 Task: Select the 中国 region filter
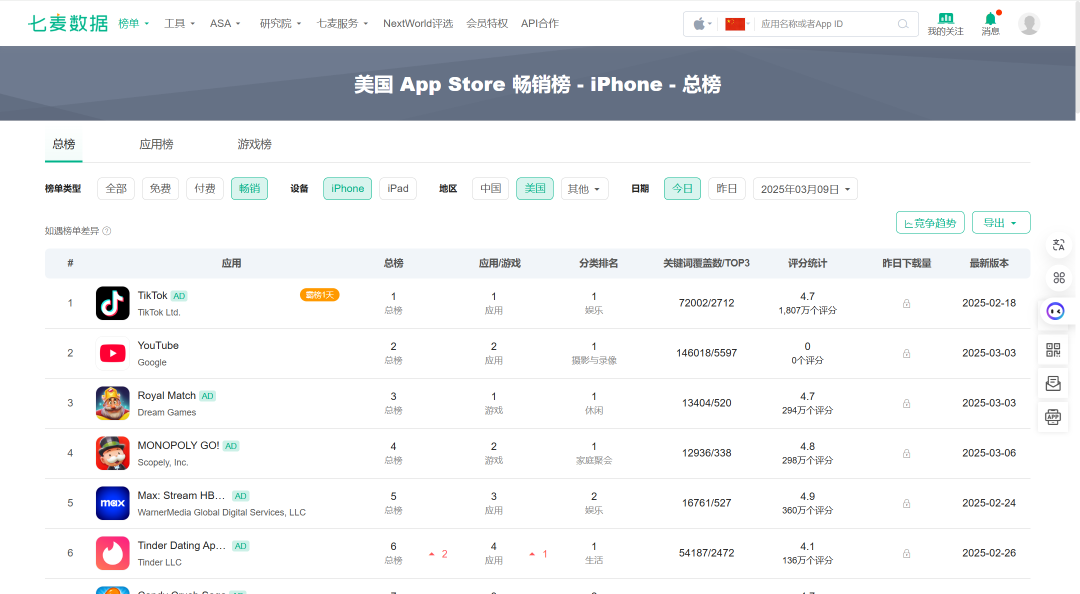point(490,189)
